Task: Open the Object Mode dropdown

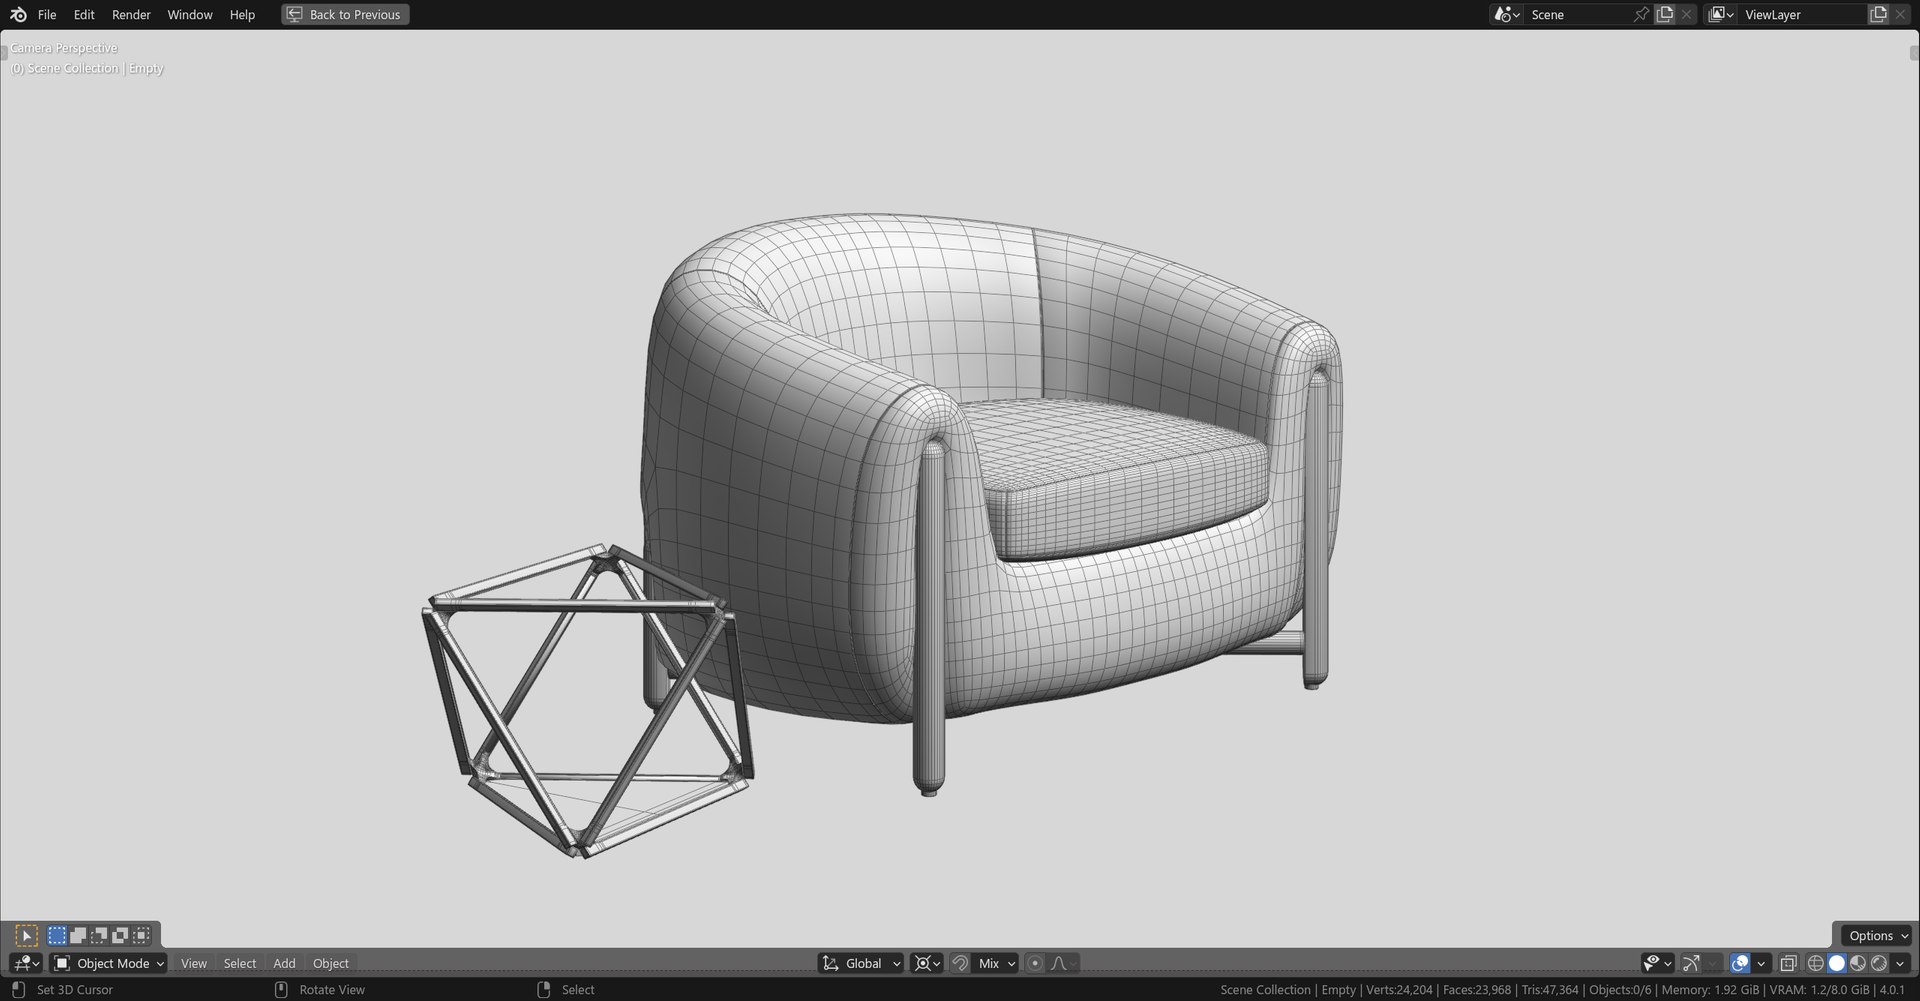Action: 109,963
